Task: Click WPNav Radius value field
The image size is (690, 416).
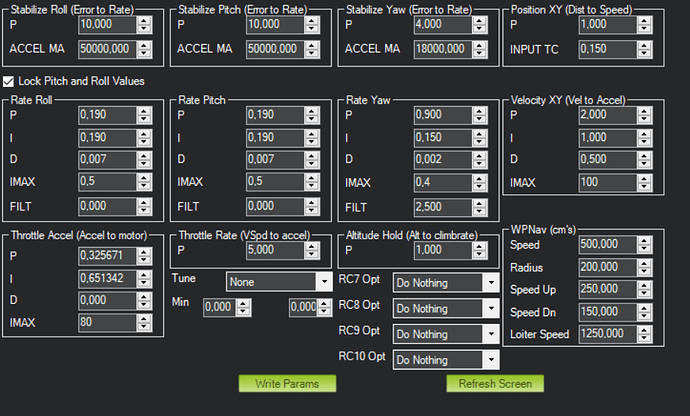Action: (607, 267)
